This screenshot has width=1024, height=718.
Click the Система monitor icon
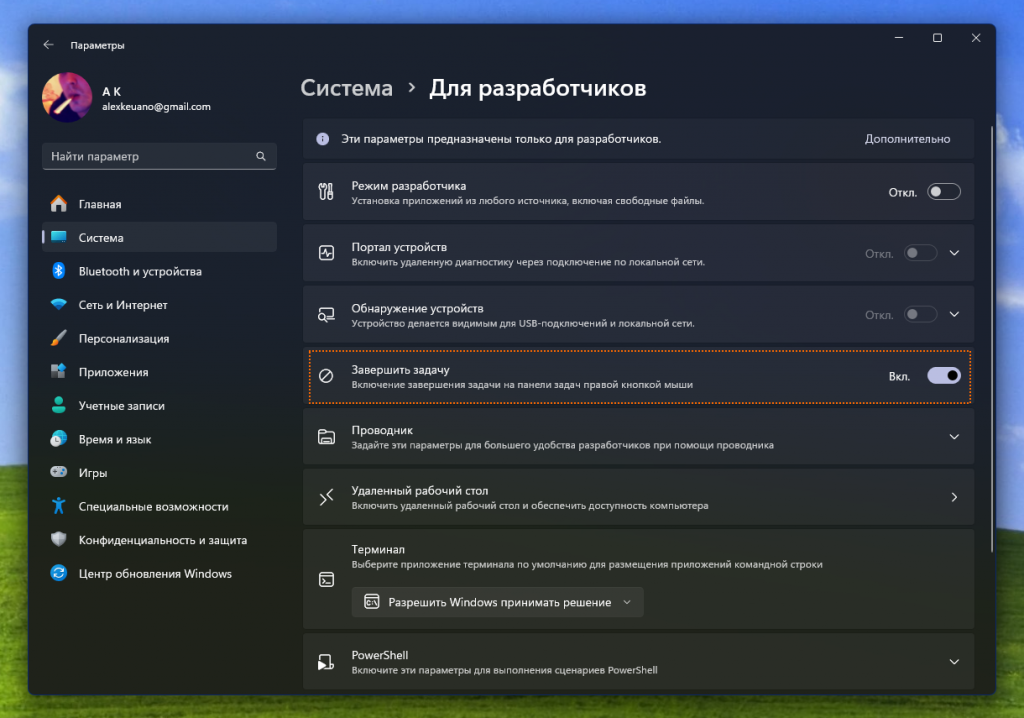tap(59, 237)
